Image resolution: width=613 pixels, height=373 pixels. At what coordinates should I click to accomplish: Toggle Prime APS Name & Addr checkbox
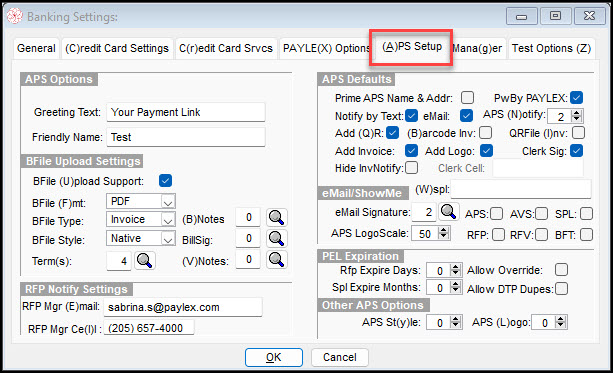(x=467, y=97)
